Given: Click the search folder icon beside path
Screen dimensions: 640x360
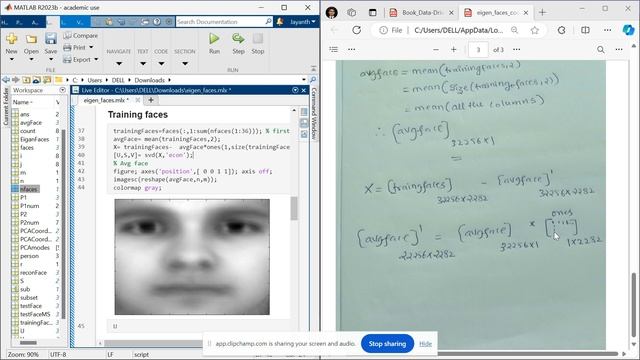Looking at the screenshot, I should pyautogui.click(x=313, y=80).
